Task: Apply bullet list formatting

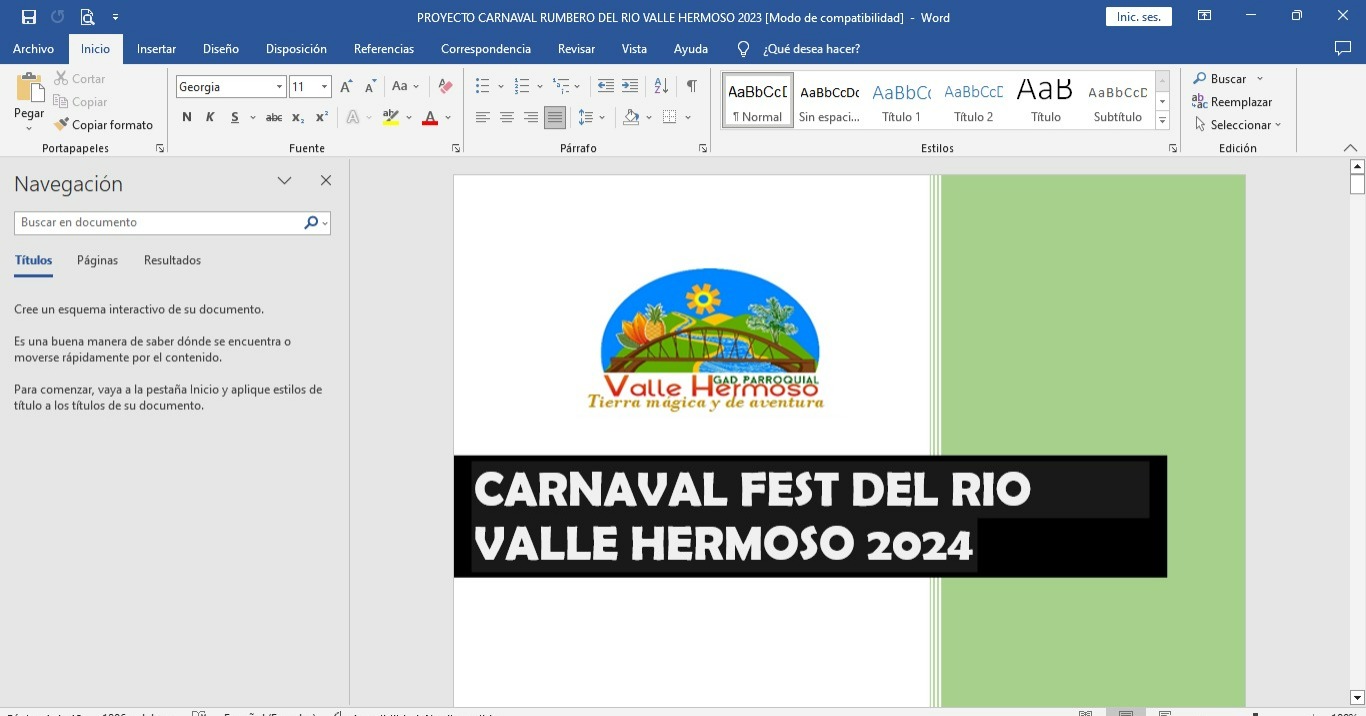Action: [x=482, y=87]
